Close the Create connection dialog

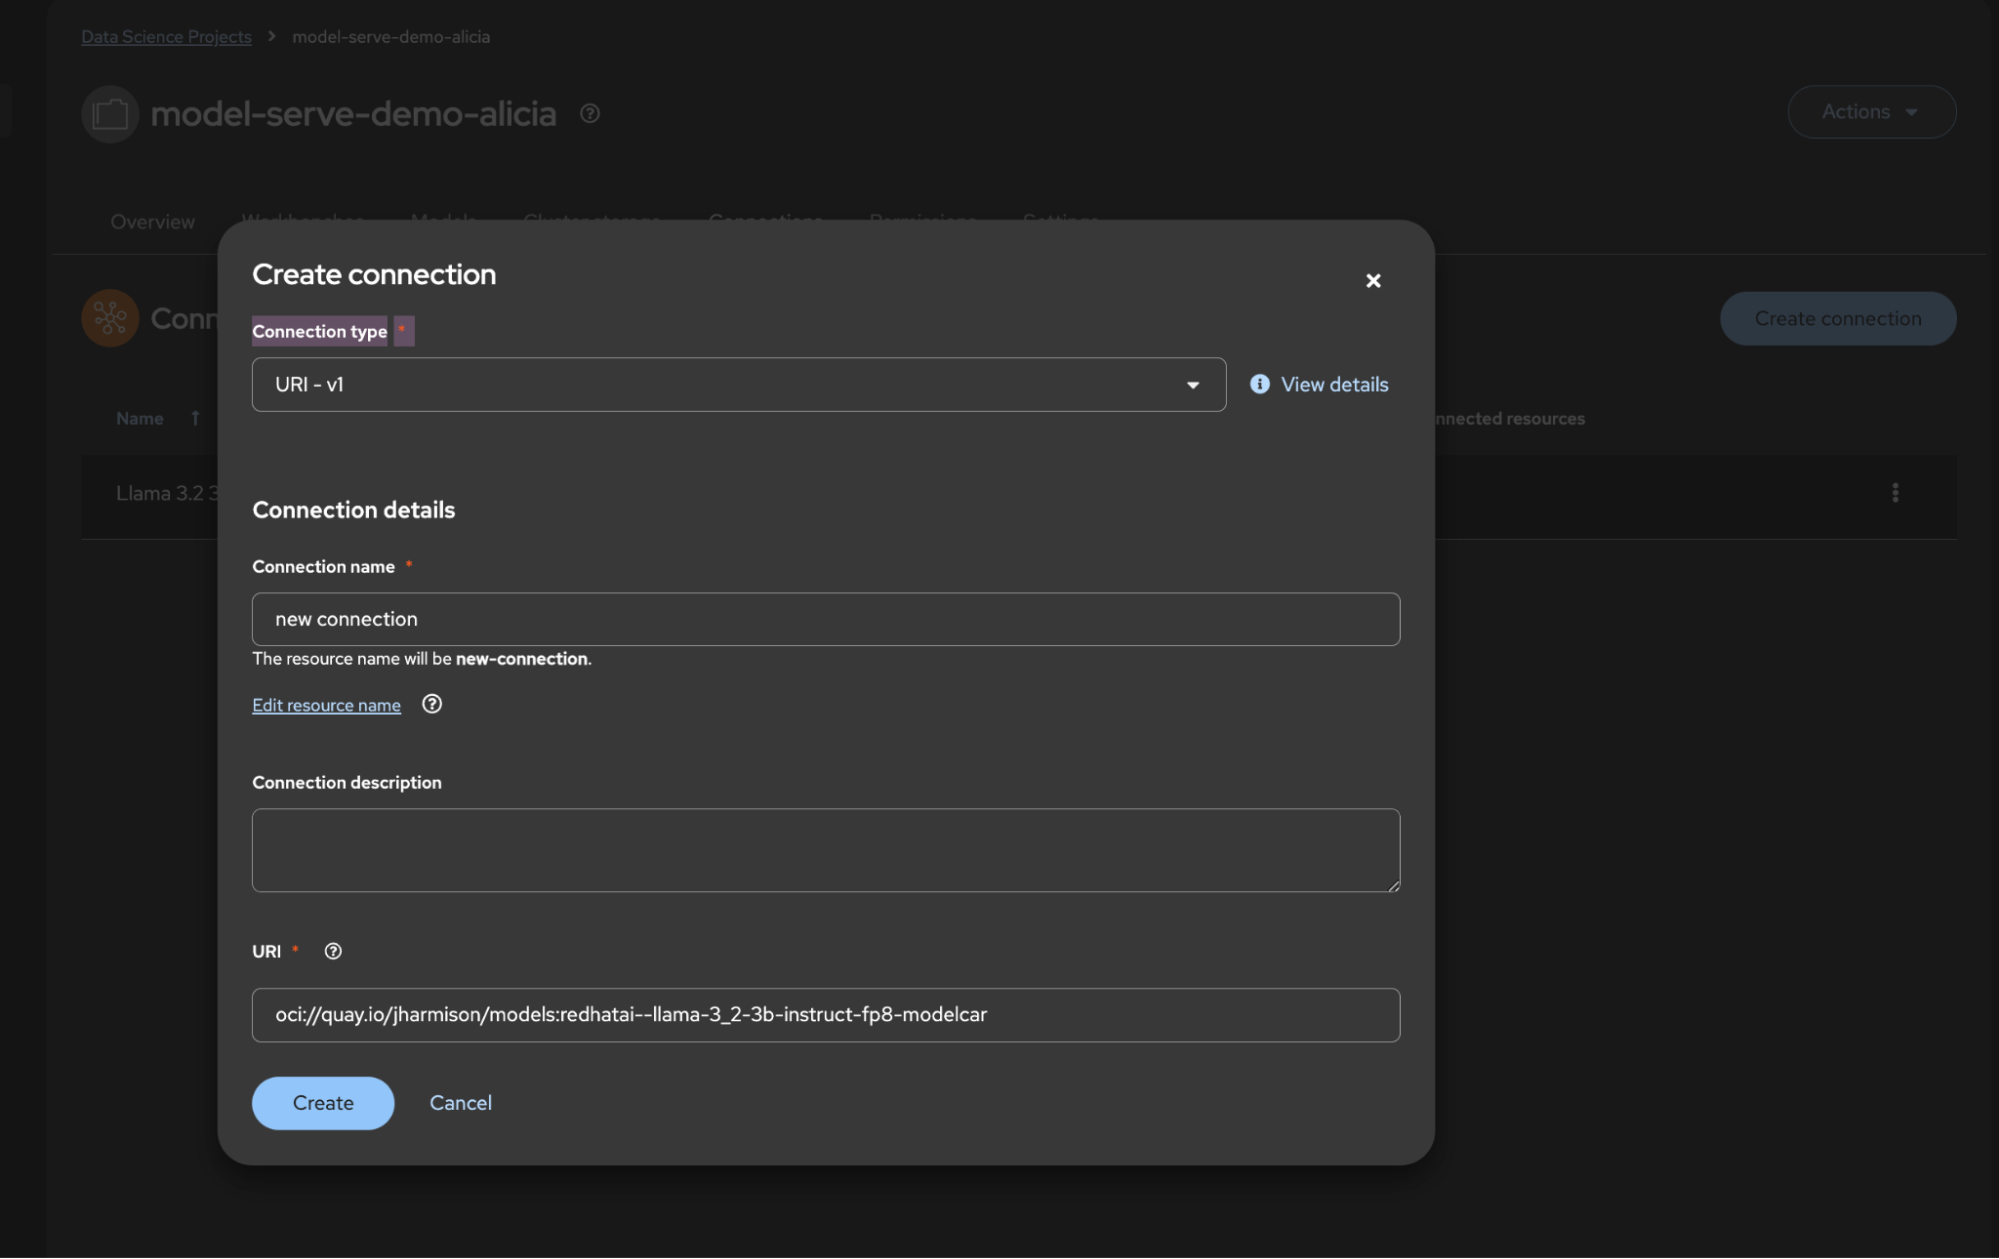pyautogui.click(x=1373, y=281)
